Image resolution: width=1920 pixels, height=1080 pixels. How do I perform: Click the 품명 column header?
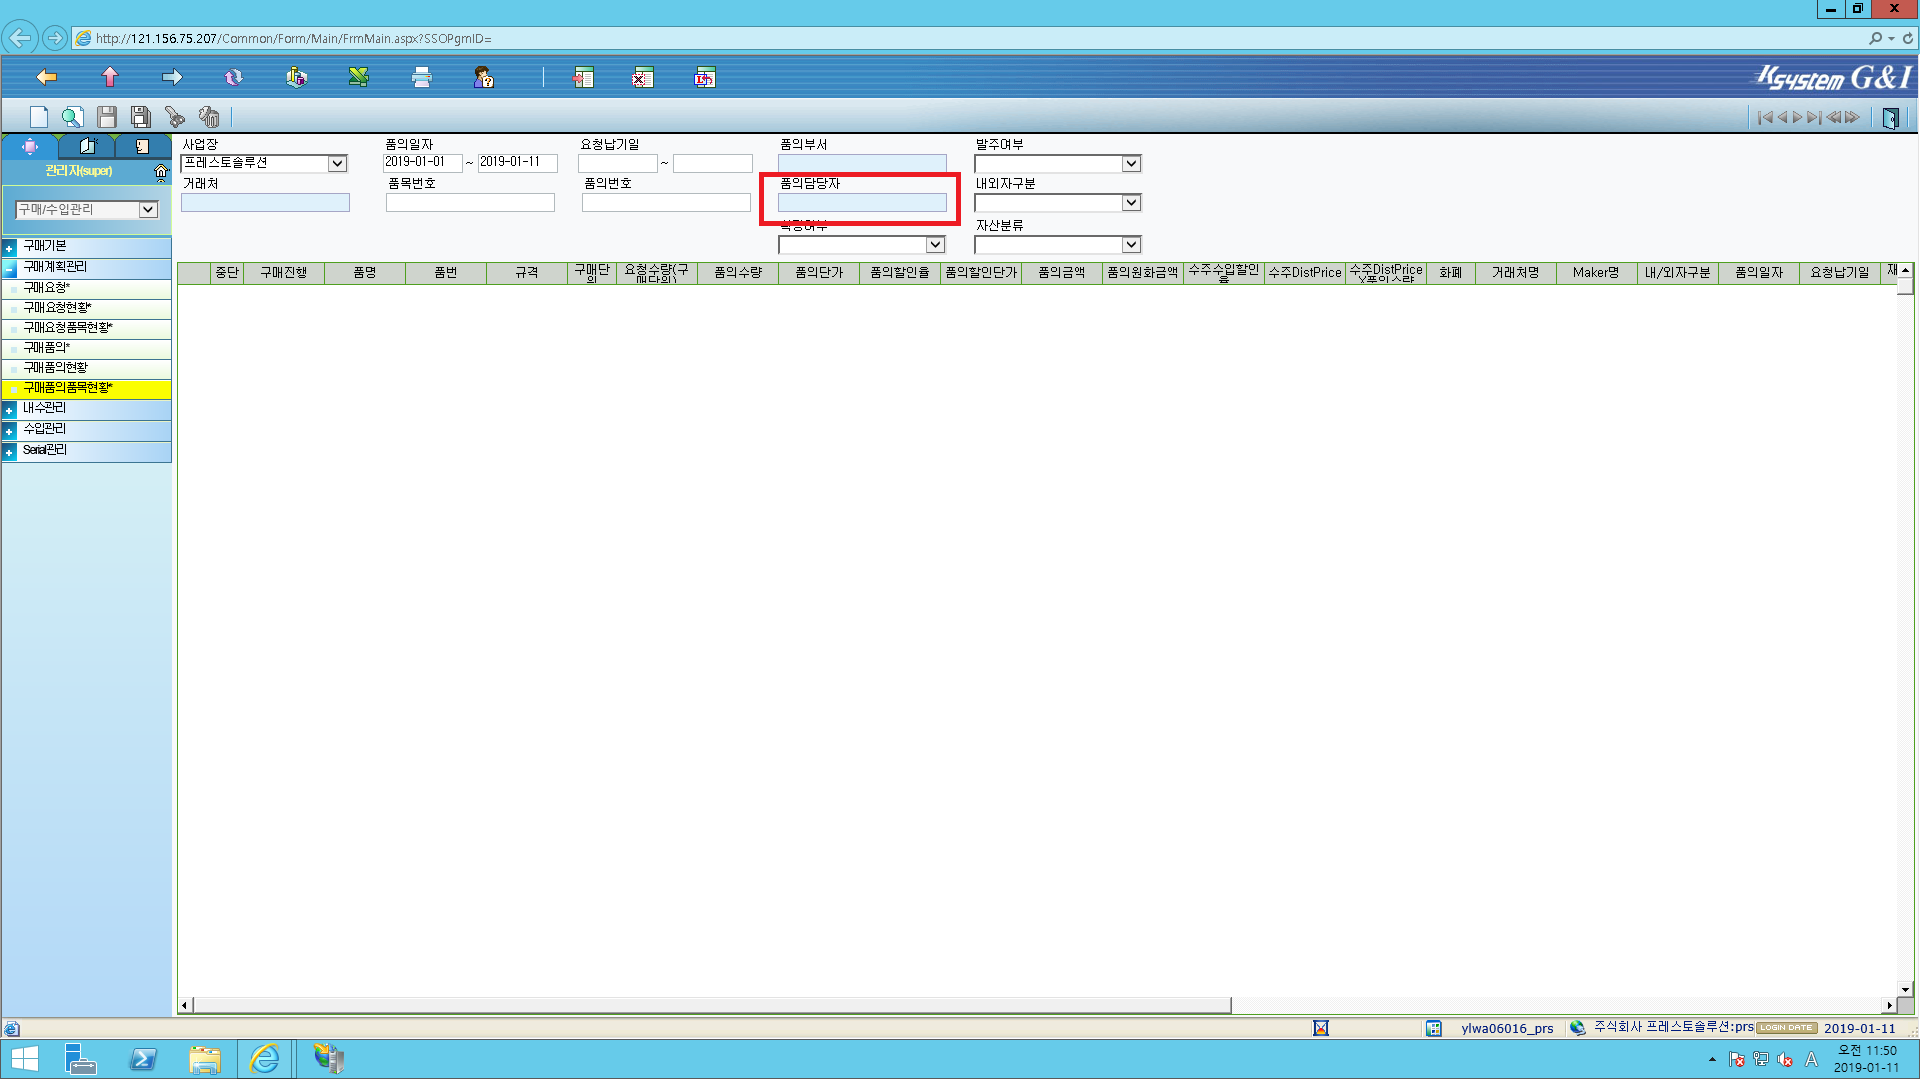(x=365, y=273)
